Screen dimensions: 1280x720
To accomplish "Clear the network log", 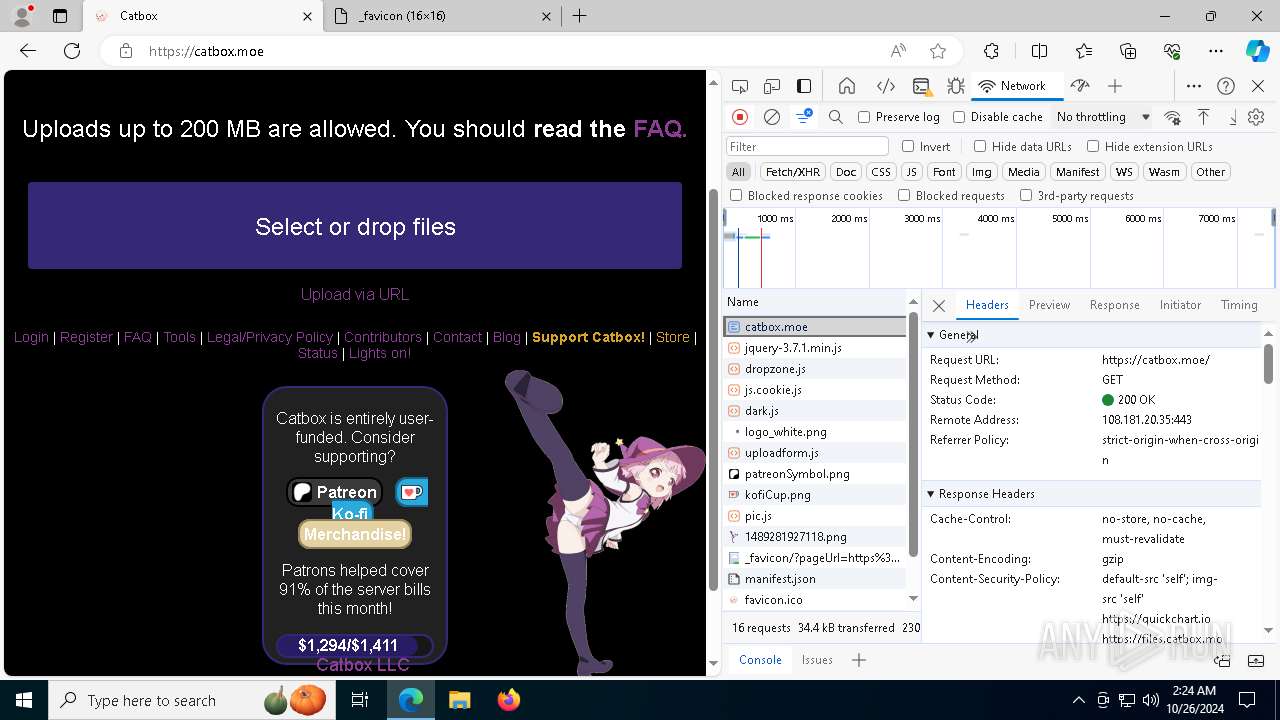I will click(772, 117).
